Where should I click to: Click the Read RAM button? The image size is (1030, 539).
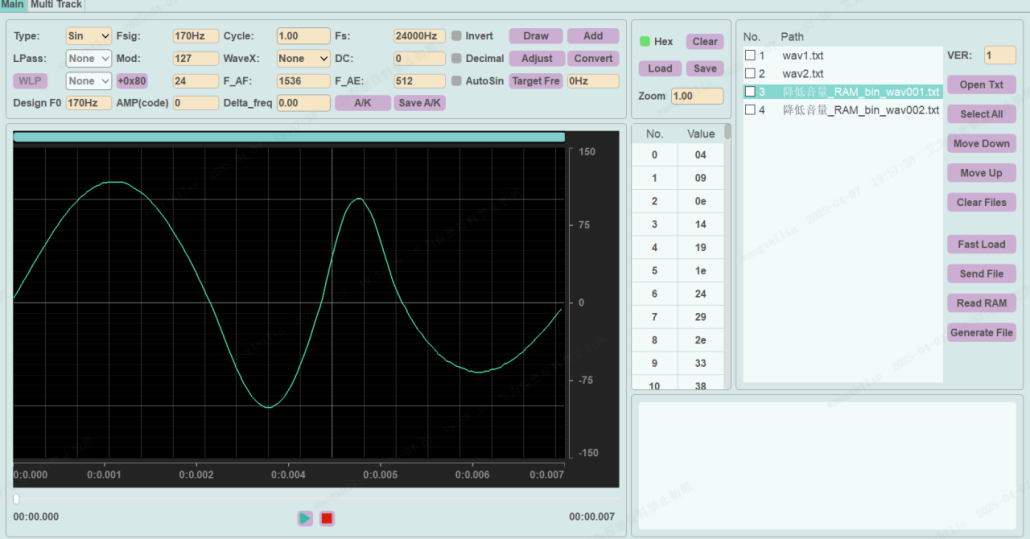(981, 303)
